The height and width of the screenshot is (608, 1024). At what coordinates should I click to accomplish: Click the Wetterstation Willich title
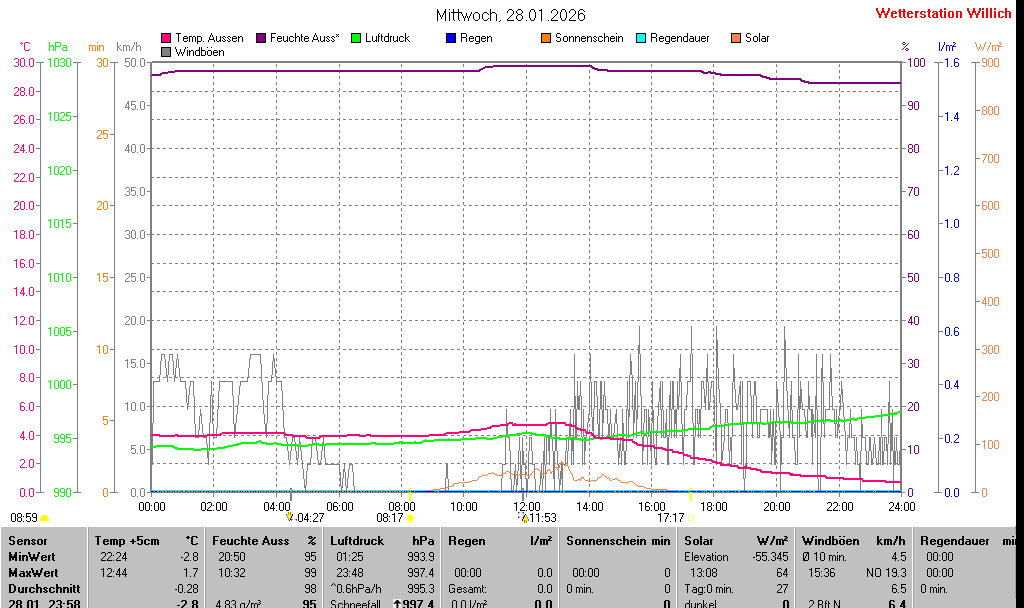943,13
